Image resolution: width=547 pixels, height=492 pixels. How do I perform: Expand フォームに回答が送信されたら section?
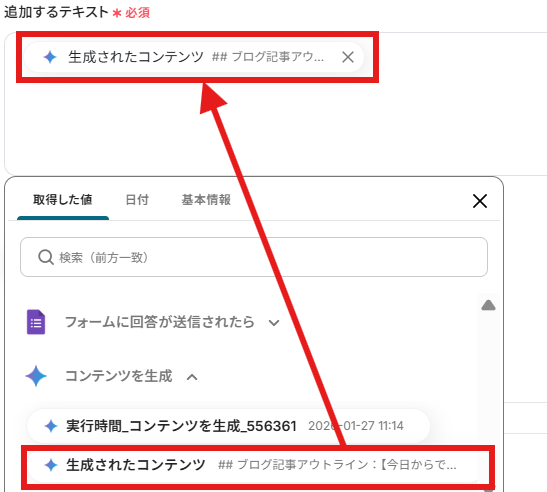pos(160,322)
